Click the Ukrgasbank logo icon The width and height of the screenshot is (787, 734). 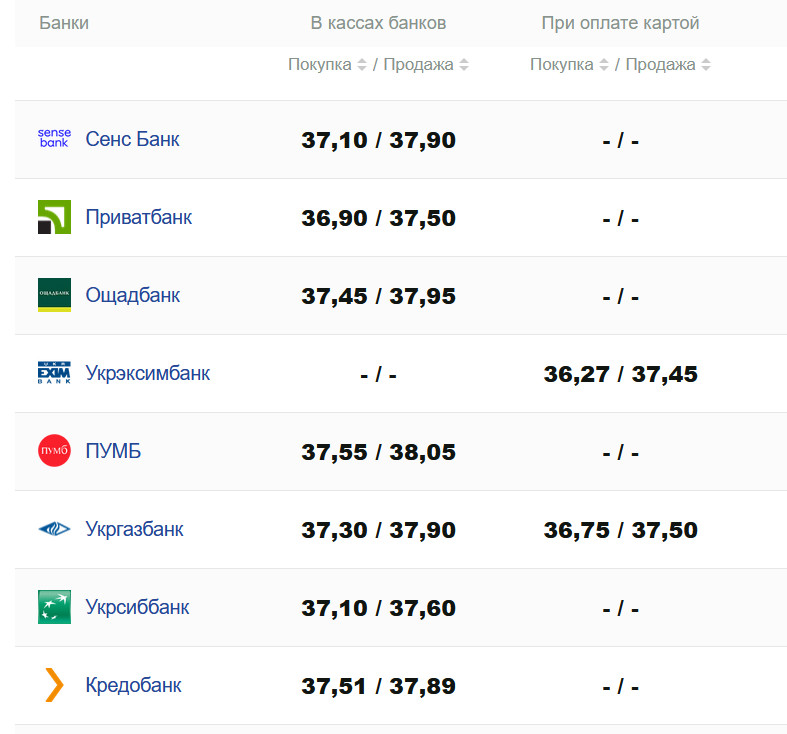[54, 529]
